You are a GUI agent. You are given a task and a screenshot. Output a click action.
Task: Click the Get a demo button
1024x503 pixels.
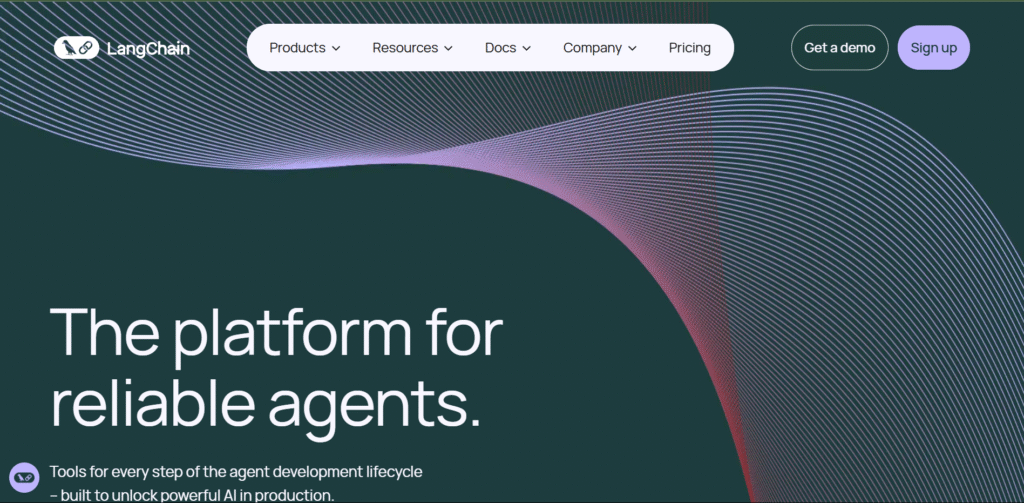tap(839, 48)
